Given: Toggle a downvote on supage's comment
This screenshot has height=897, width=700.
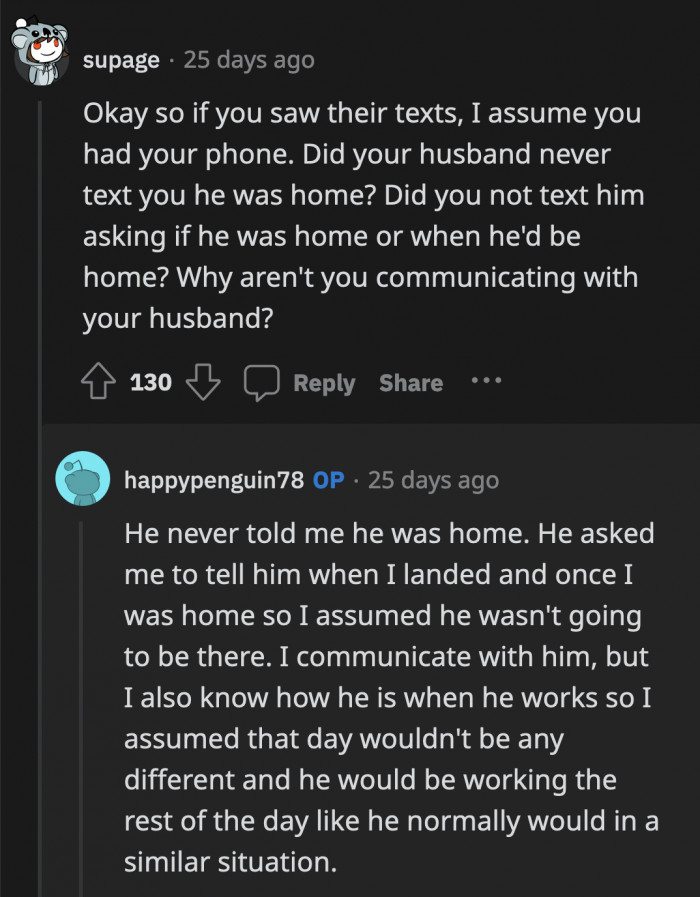Looking at the screenshot, I should pyautogui.click(x=203, y=381).
